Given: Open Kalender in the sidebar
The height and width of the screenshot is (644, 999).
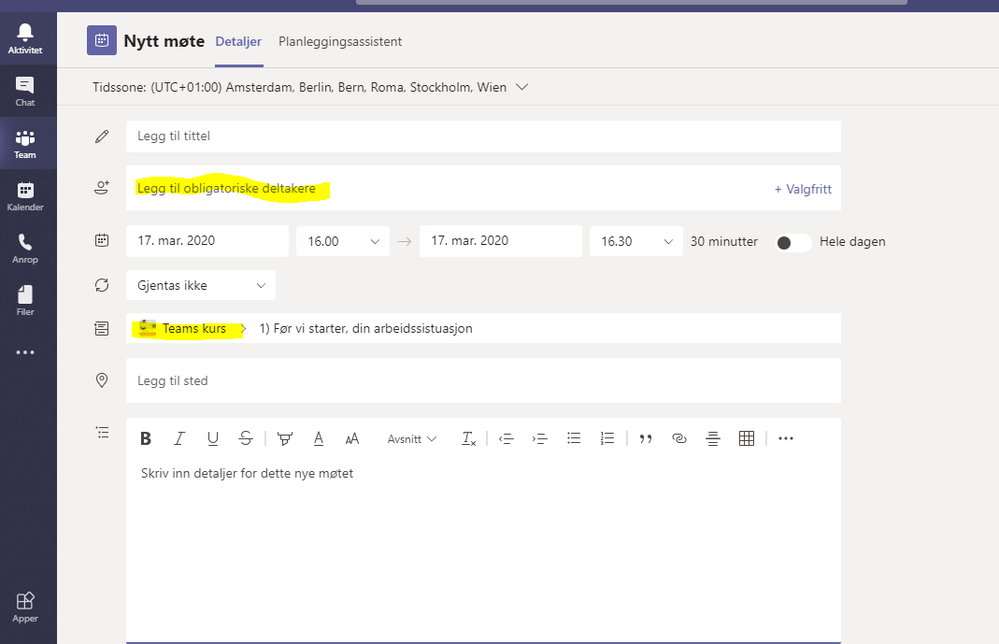Looking at the screenshot, I should [25, 196].
